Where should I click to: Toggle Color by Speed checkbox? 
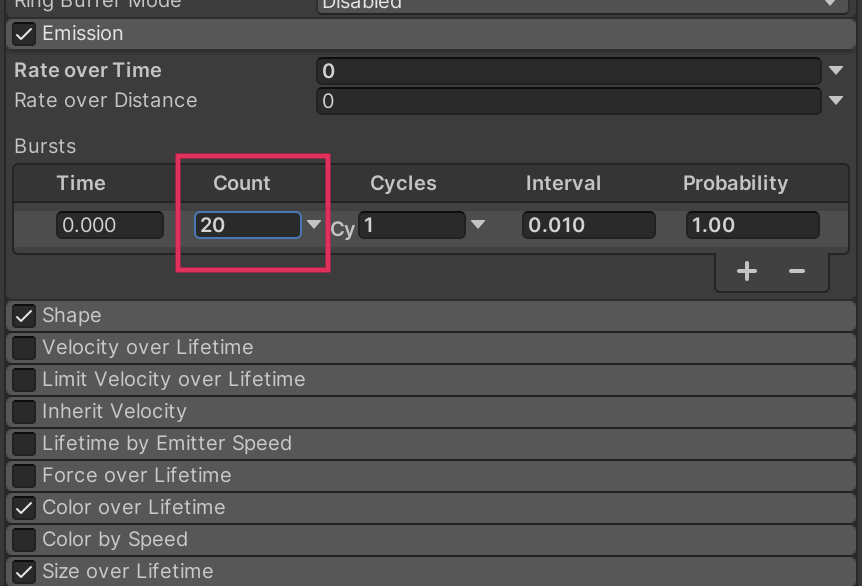click(x=24, y=540)
